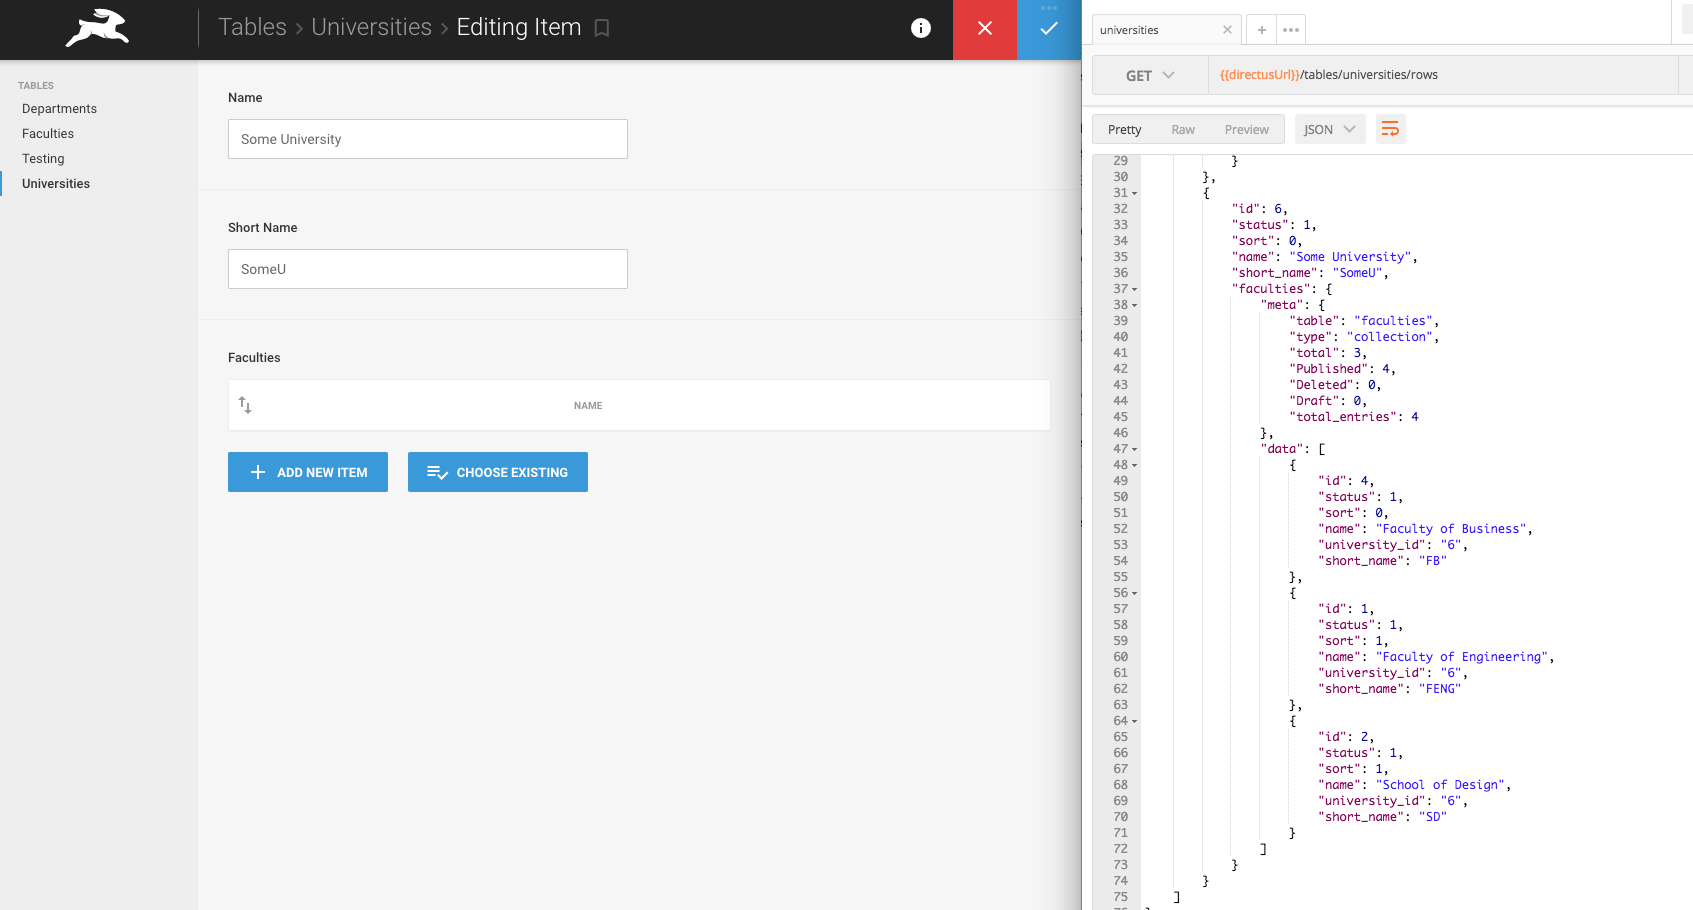Switch to the Raw response view
Viewport: 1693px width, 910px height.
tap(1183, 128)
